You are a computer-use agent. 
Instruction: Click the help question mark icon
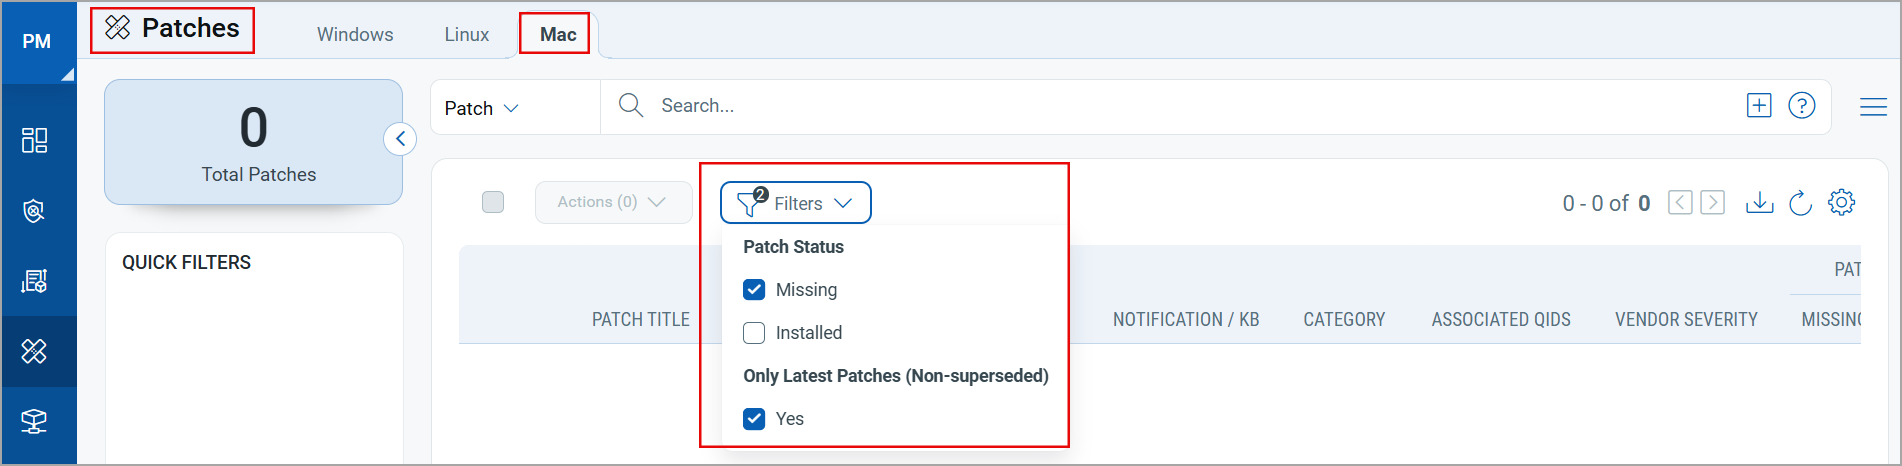pos(1801,106)
